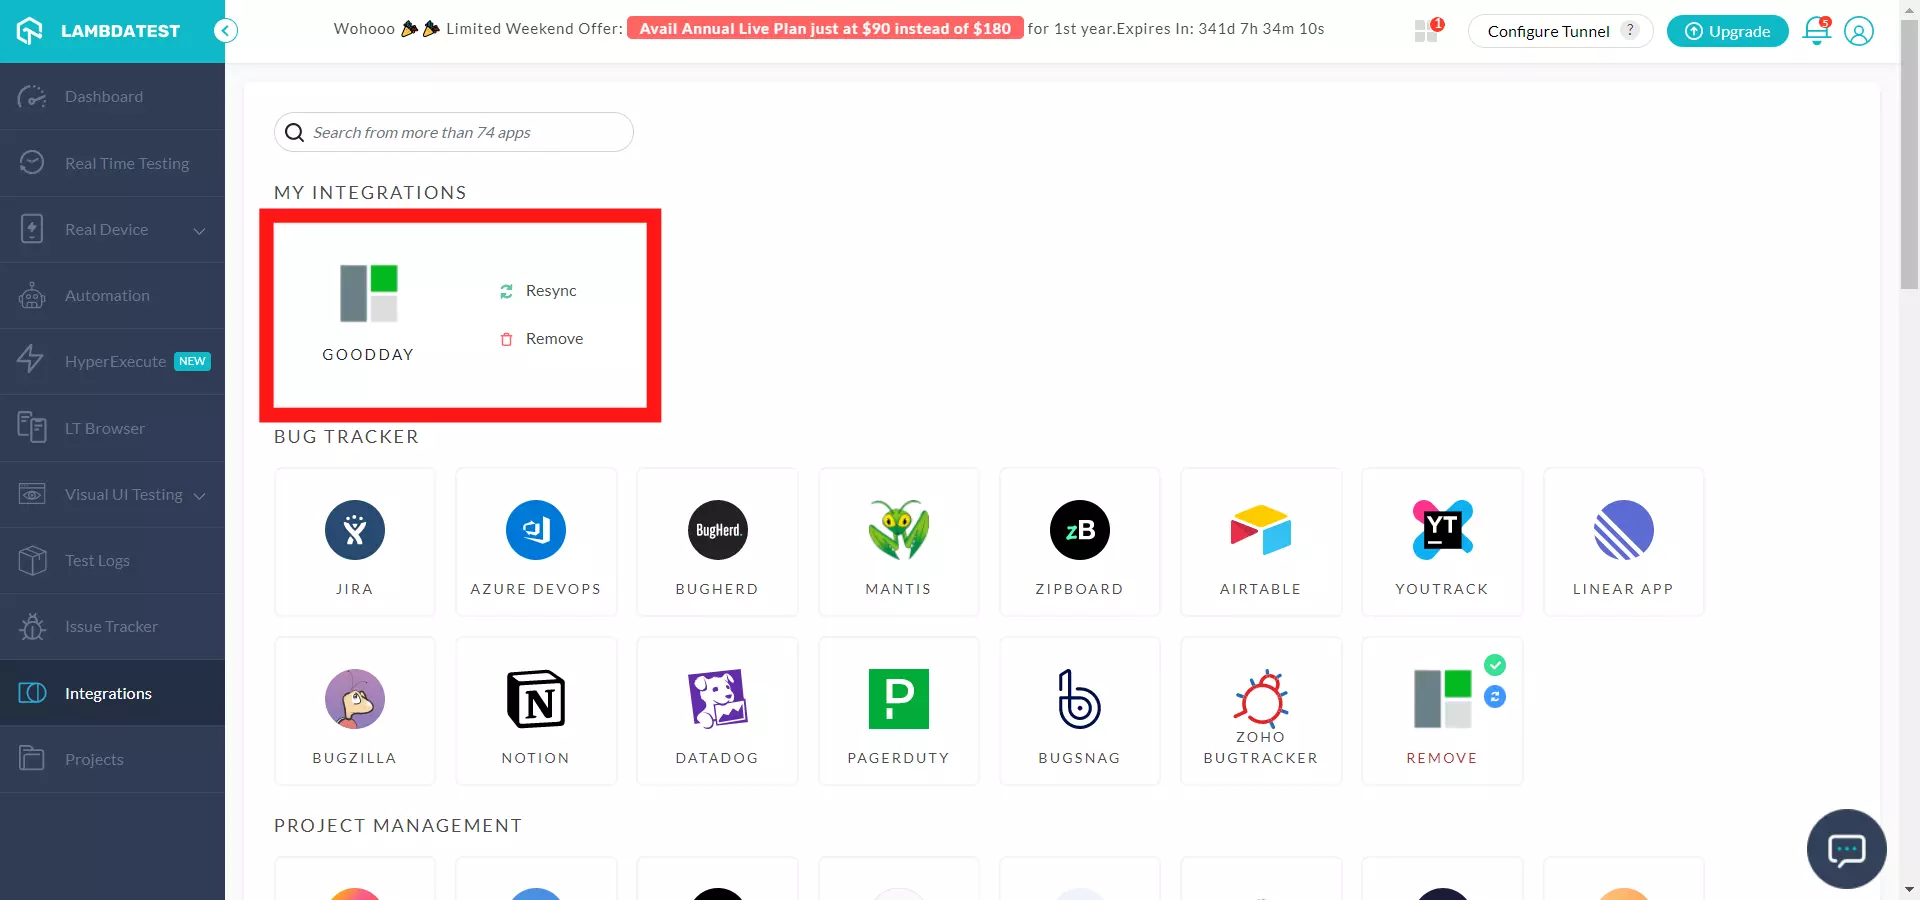Image resolution: width=1920 pixels, height=900 pixels.
Task: Open Issue Tracker from the sidebar
Action: click(111, 627)
